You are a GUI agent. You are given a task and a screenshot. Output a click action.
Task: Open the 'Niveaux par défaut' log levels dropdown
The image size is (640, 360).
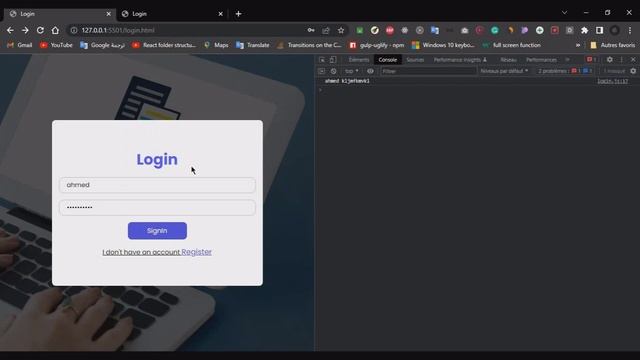(504, 71)
